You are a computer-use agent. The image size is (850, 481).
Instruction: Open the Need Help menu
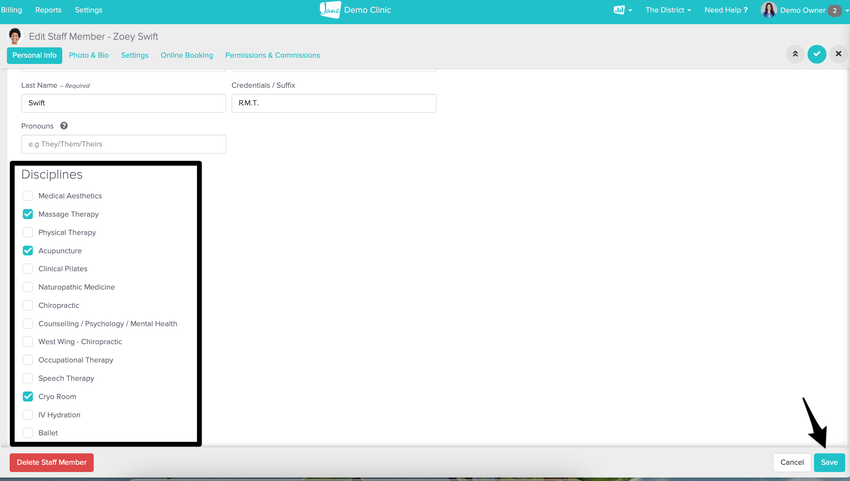725,10
